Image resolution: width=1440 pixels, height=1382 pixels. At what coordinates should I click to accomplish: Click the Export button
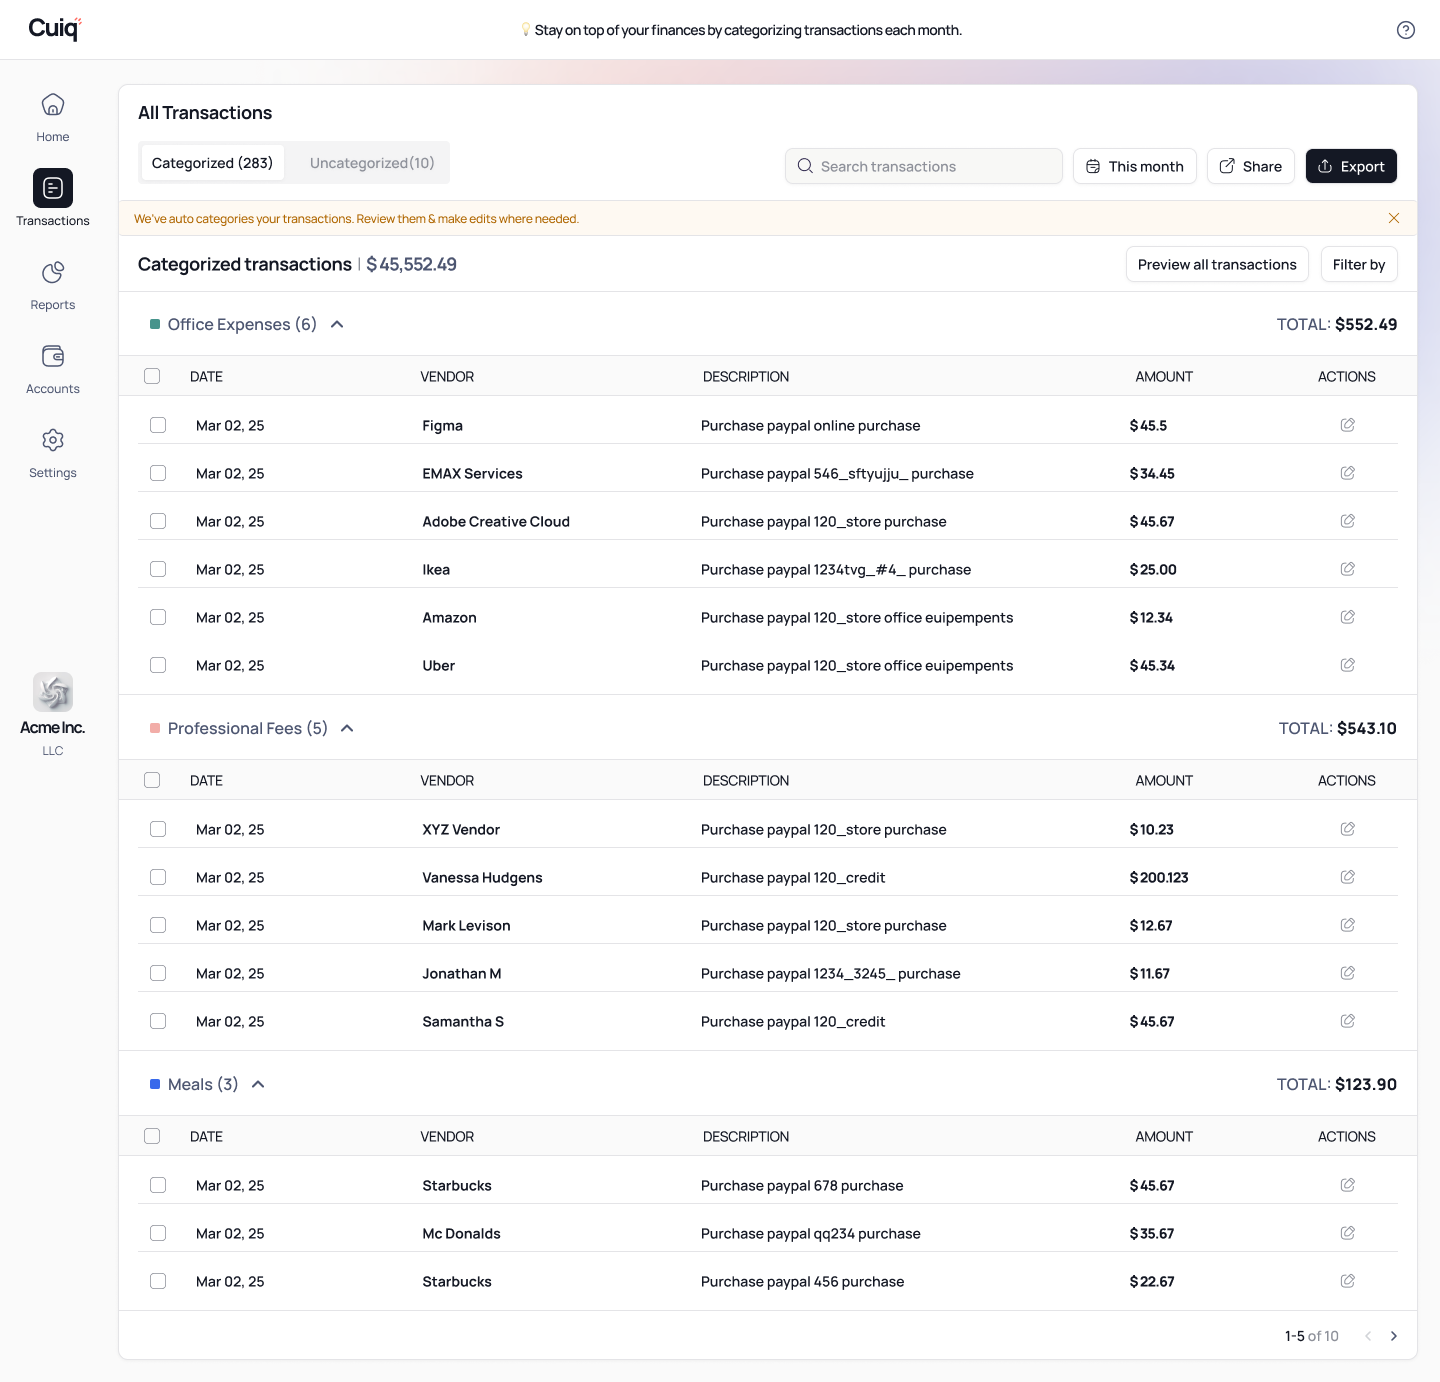(x=1351, y=166)
